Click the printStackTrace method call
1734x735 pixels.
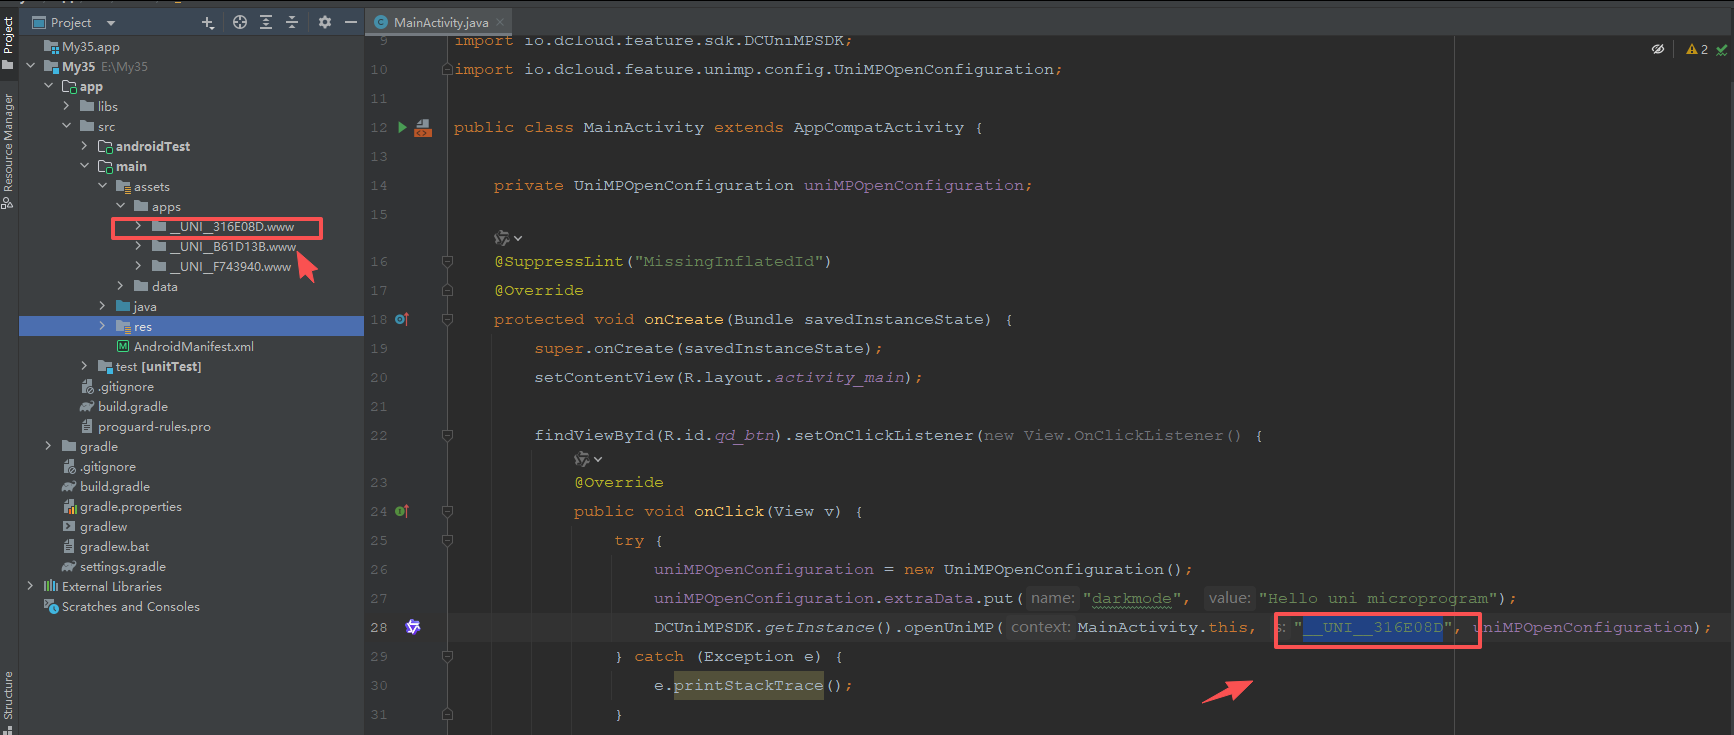coord(748,685)
